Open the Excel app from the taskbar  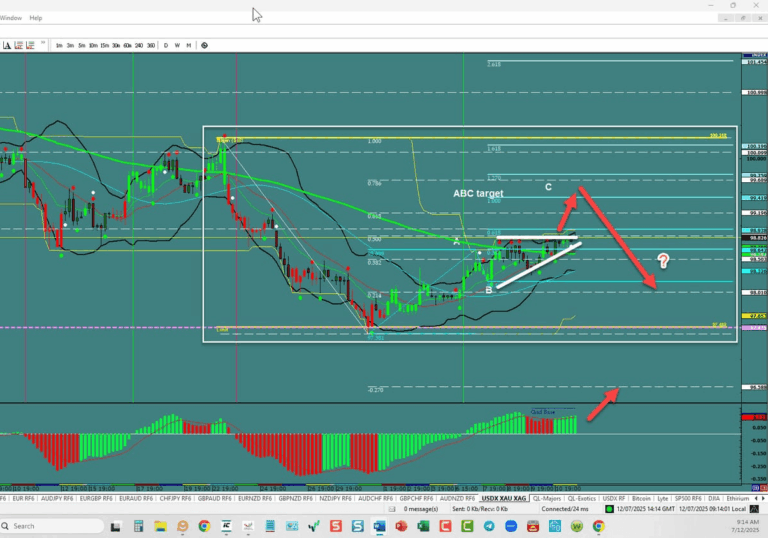[423, 526]
